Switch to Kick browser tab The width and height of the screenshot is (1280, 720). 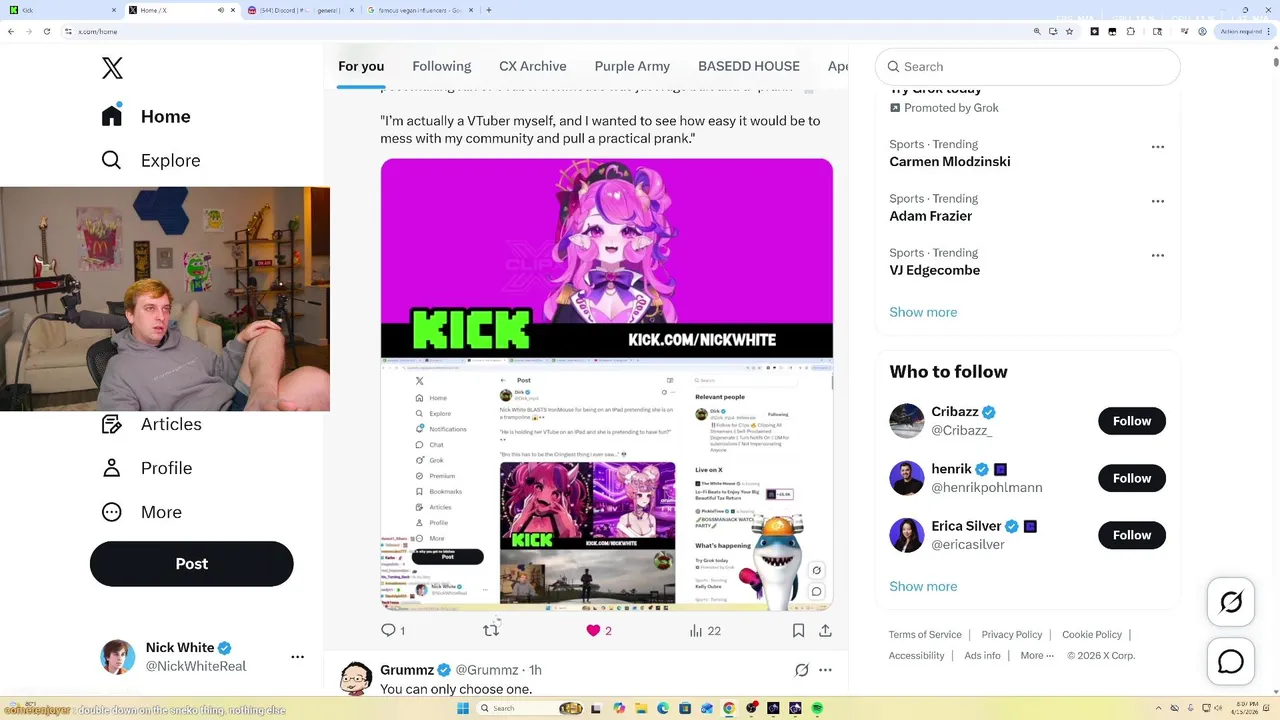click(60, 10)
